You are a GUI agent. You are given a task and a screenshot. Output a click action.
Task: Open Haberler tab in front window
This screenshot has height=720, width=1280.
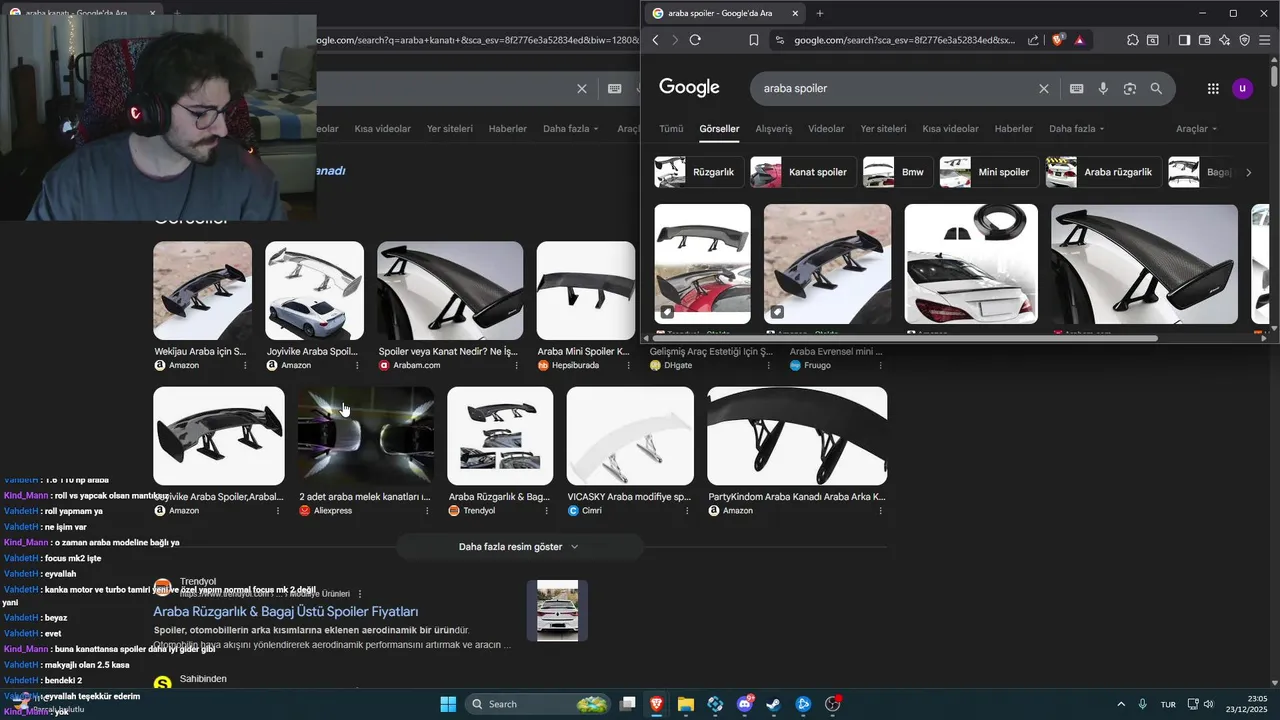1013,129
